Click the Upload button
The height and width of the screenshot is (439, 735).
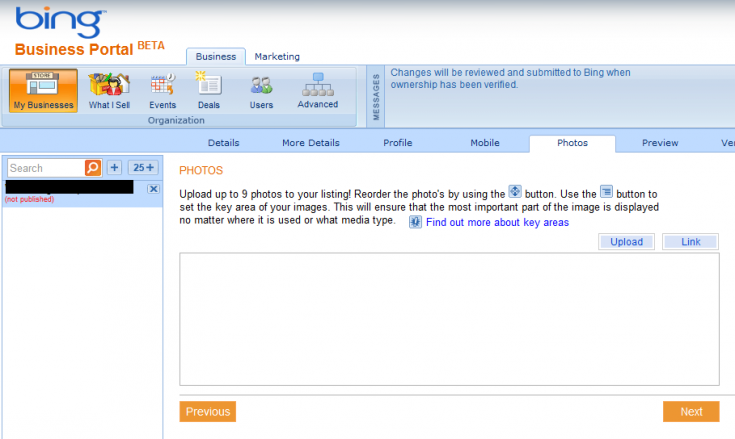click(626, 242)
